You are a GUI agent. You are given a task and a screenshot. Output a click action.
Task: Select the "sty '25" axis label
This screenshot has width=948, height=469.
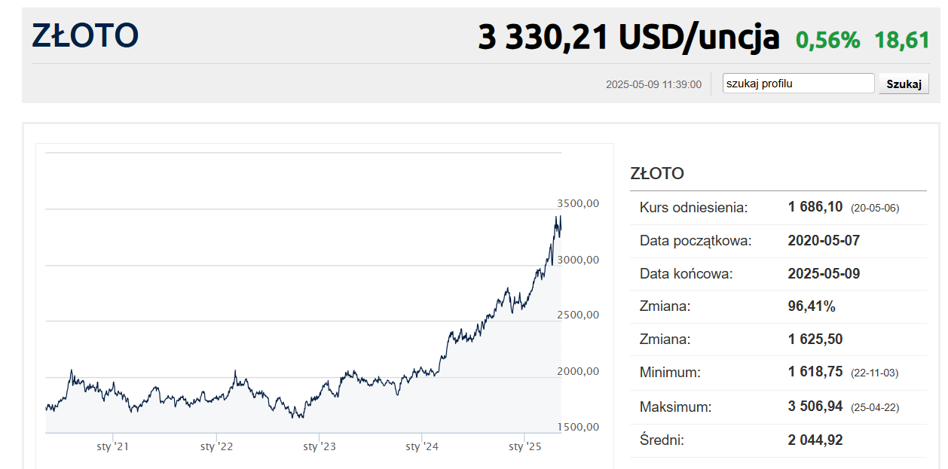pos(525,447)
